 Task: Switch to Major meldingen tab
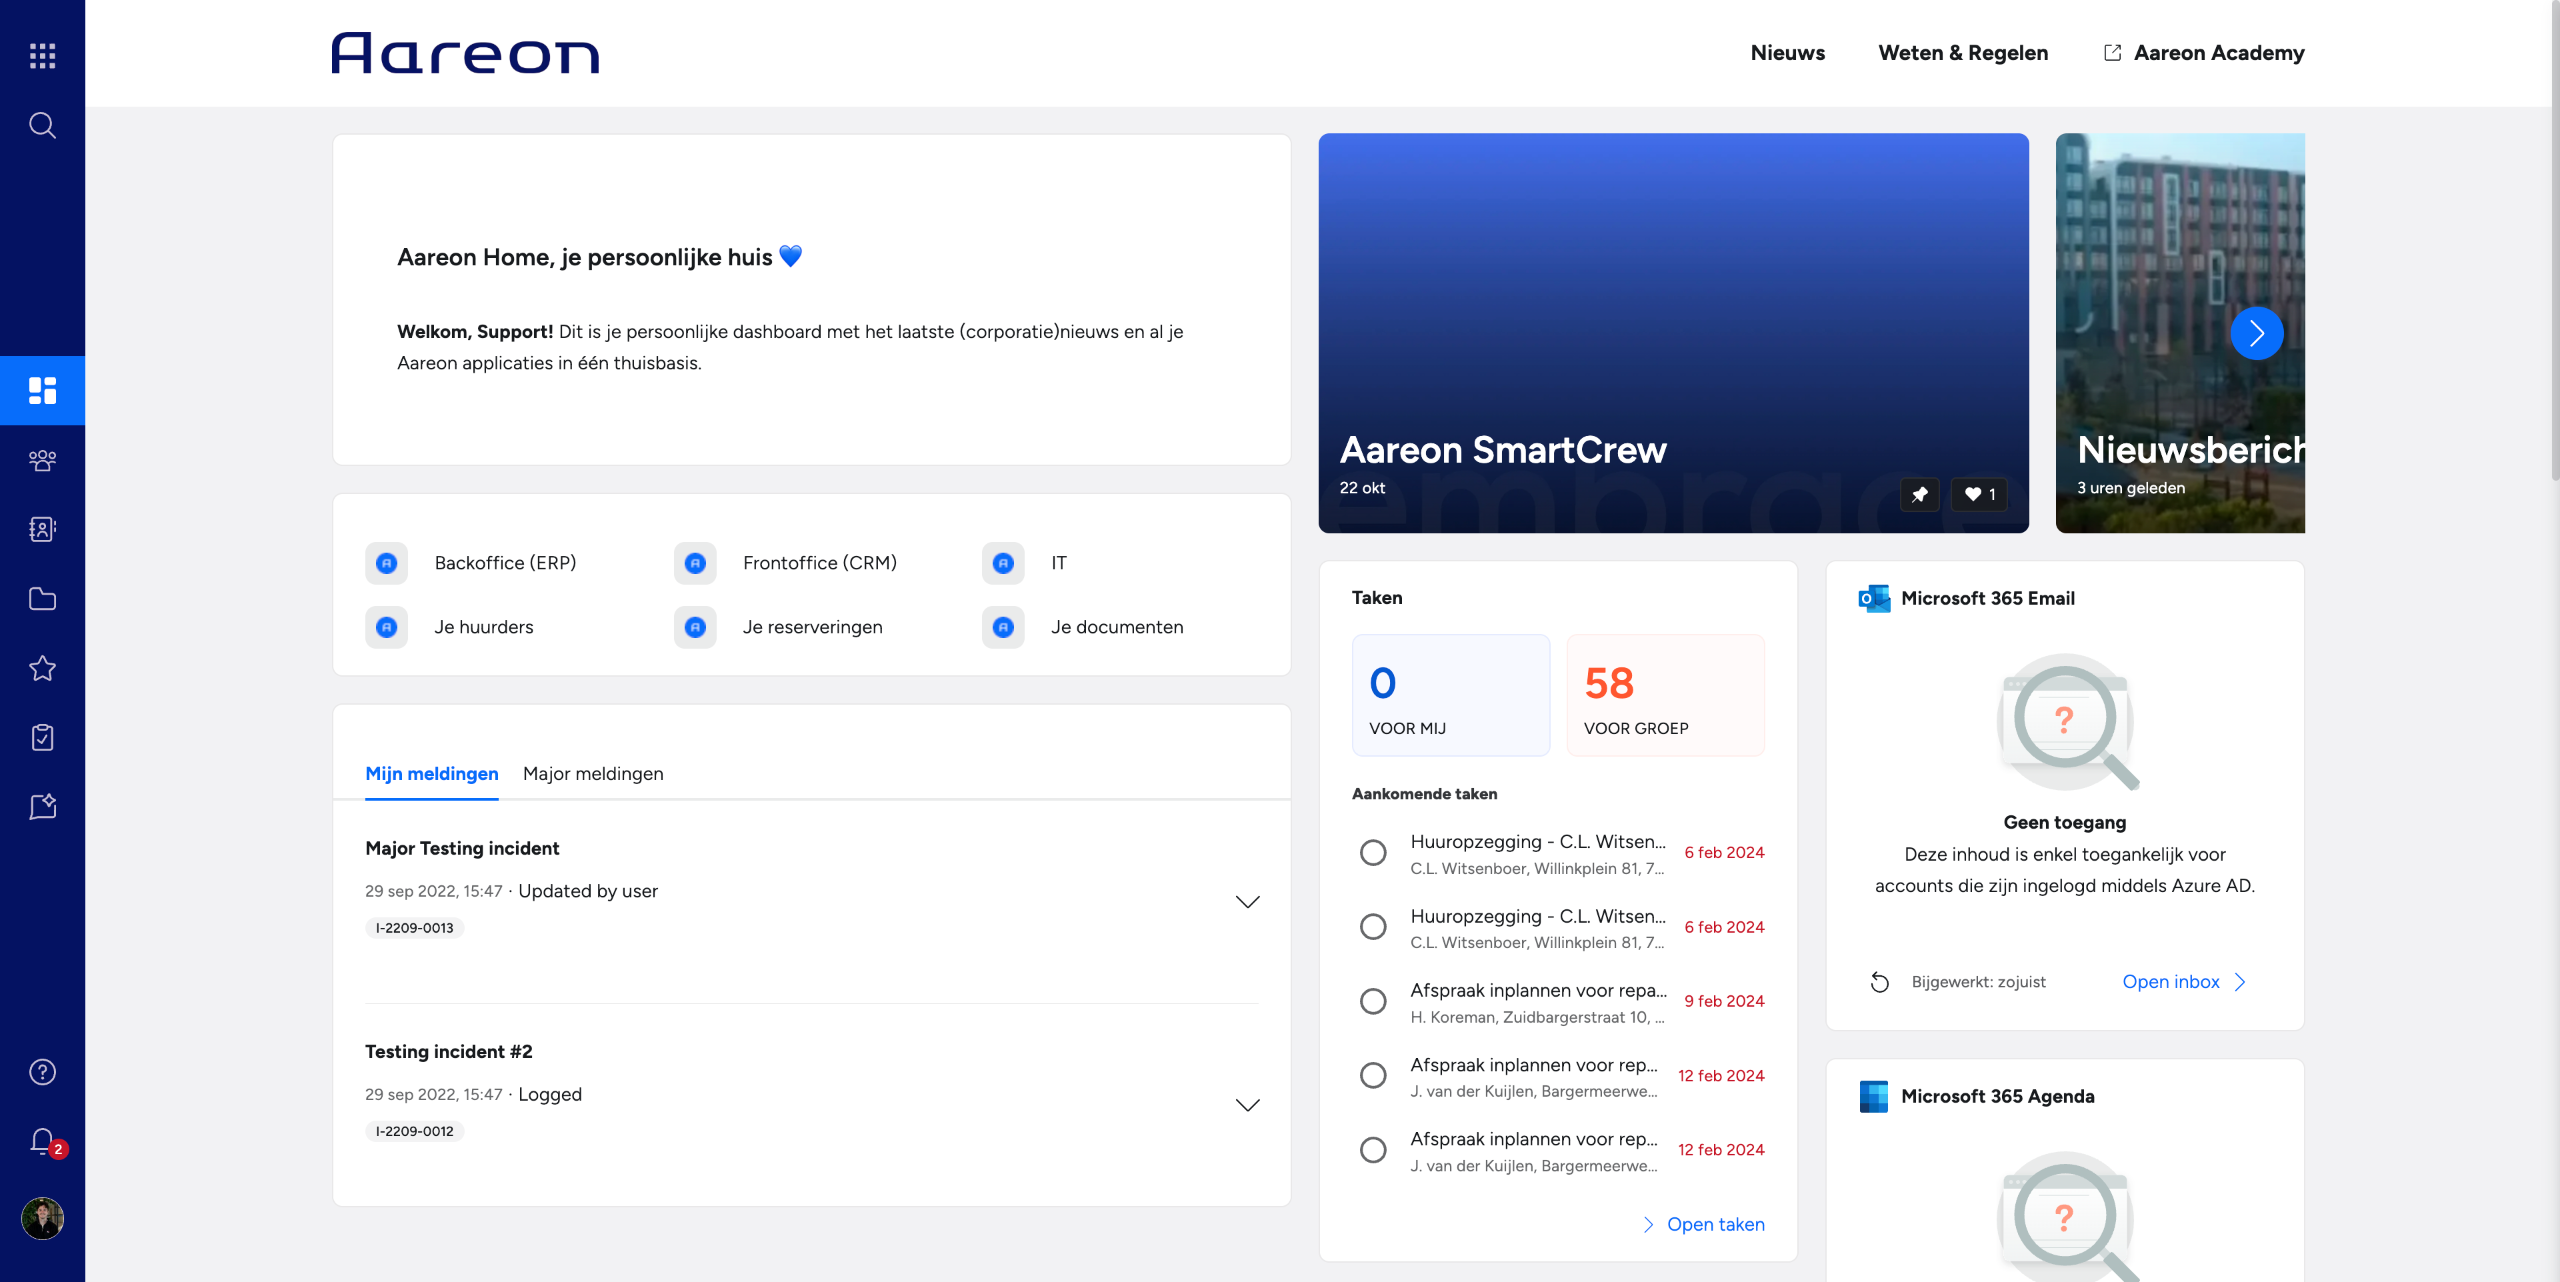point(593,774)
